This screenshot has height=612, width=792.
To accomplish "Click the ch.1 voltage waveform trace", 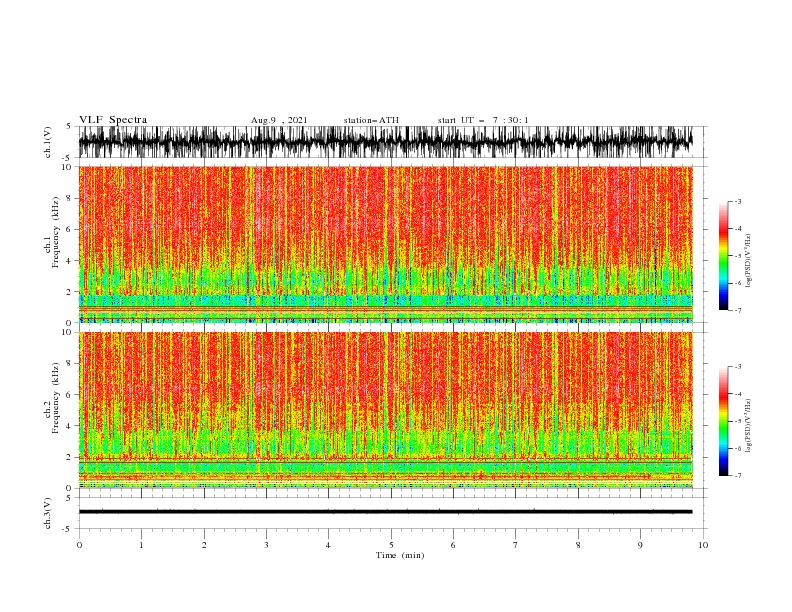I will (385, 142).
